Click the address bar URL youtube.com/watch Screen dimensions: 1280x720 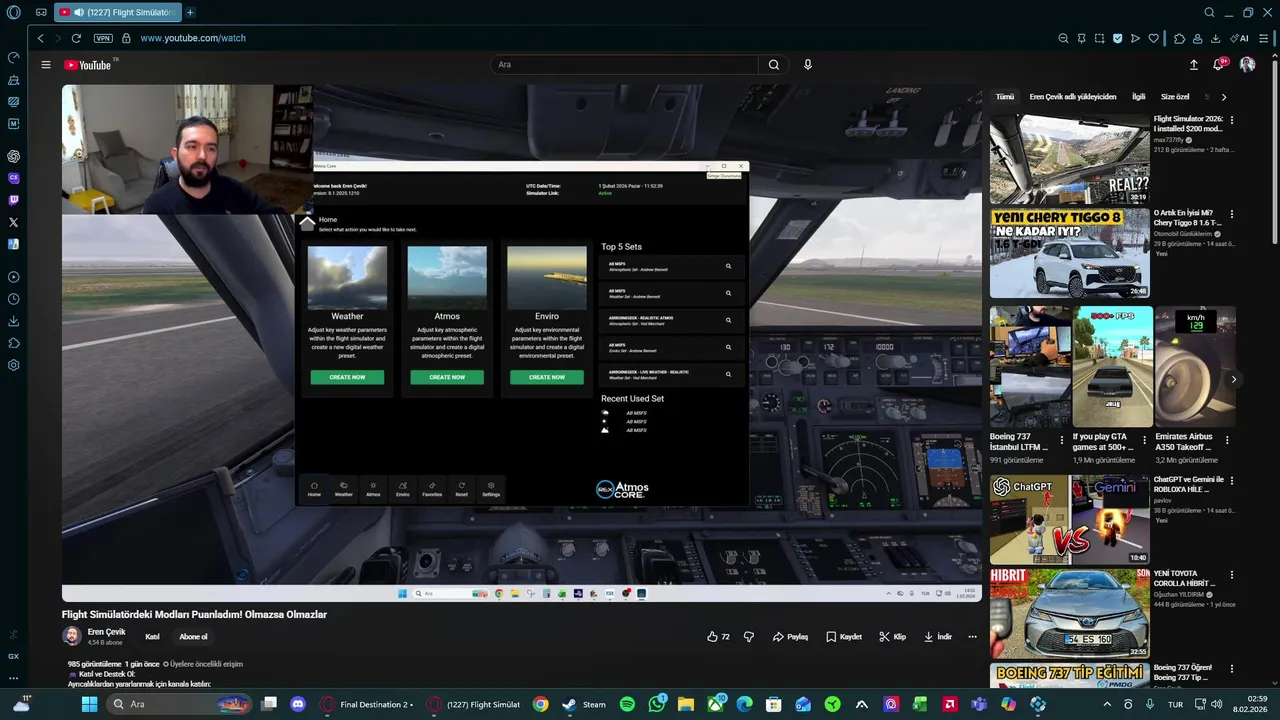pyautogui.click(x=193, y=38)
